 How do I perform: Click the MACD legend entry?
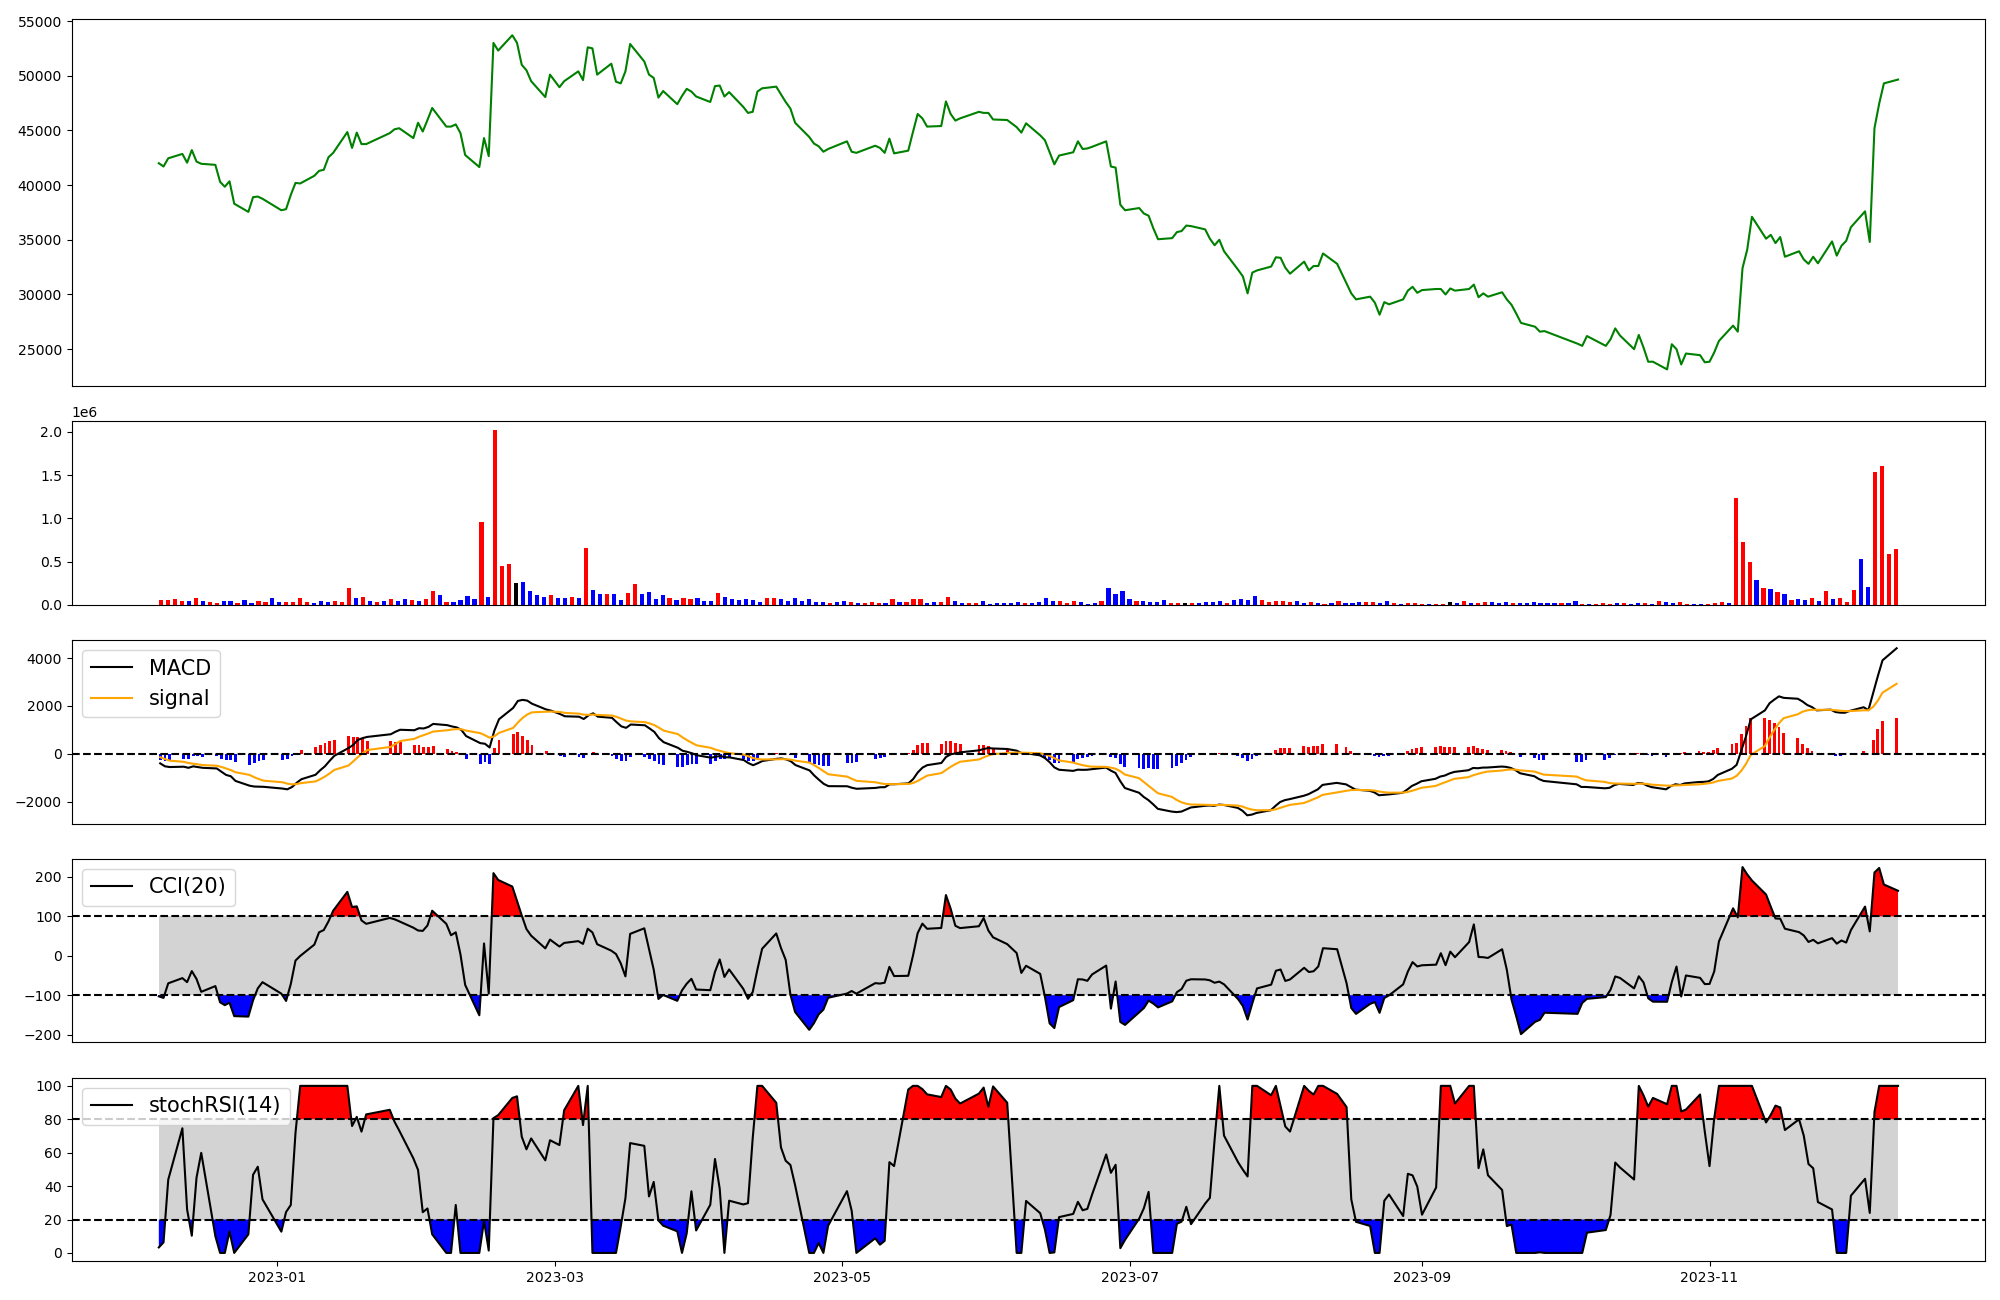(x=179, y=668)
